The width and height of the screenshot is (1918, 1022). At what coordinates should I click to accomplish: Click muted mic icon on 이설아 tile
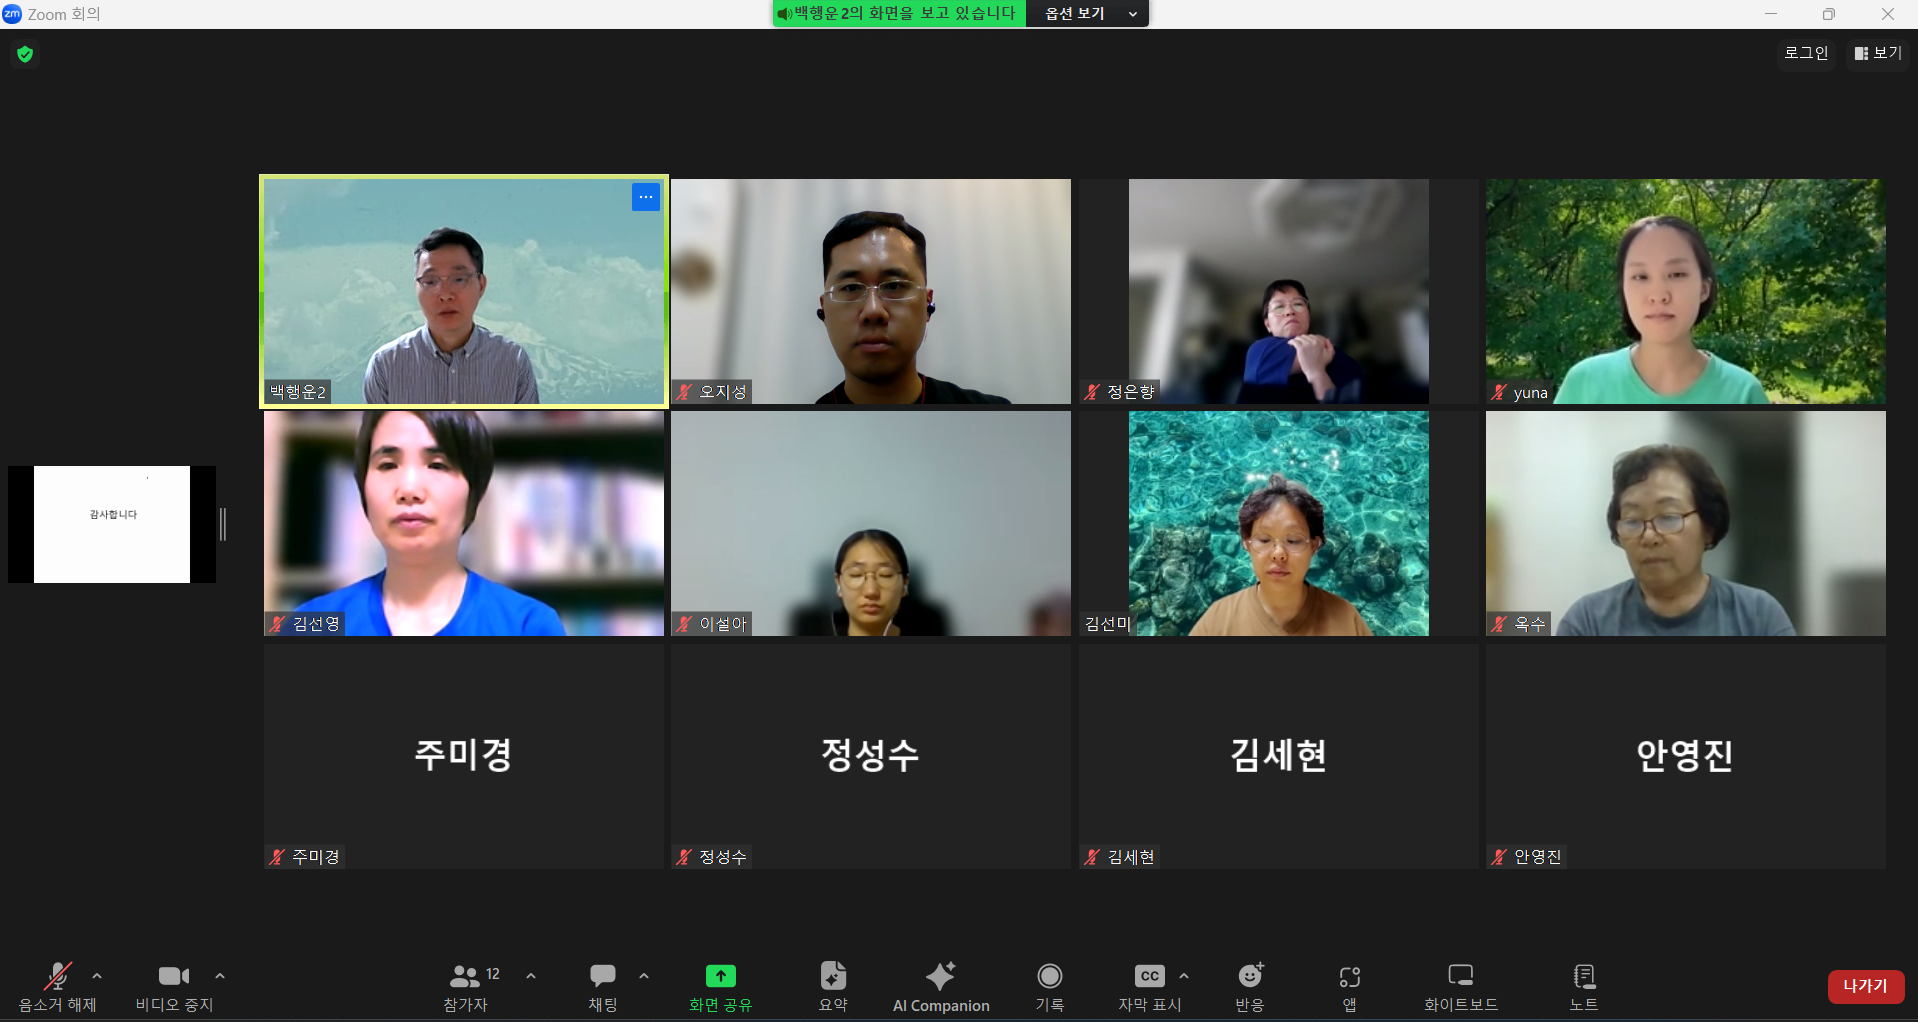(685, 624)
